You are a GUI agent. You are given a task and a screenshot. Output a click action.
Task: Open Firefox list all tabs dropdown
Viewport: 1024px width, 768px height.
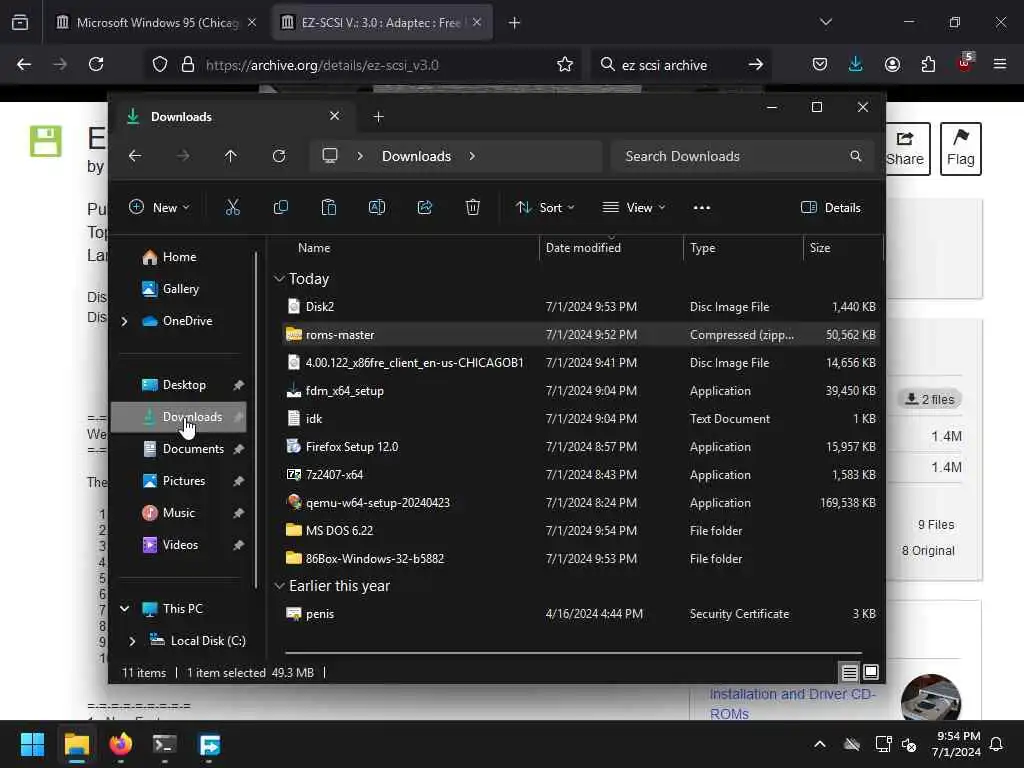click(x=826, y=22)
